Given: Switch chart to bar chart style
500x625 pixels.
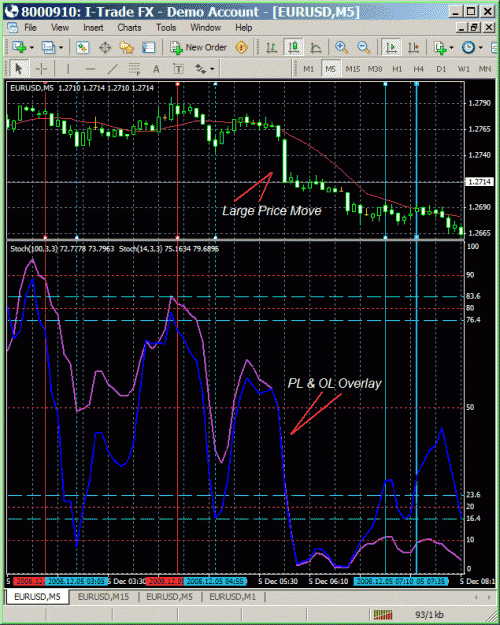Looking at the screenshot, I should point(272,47).
